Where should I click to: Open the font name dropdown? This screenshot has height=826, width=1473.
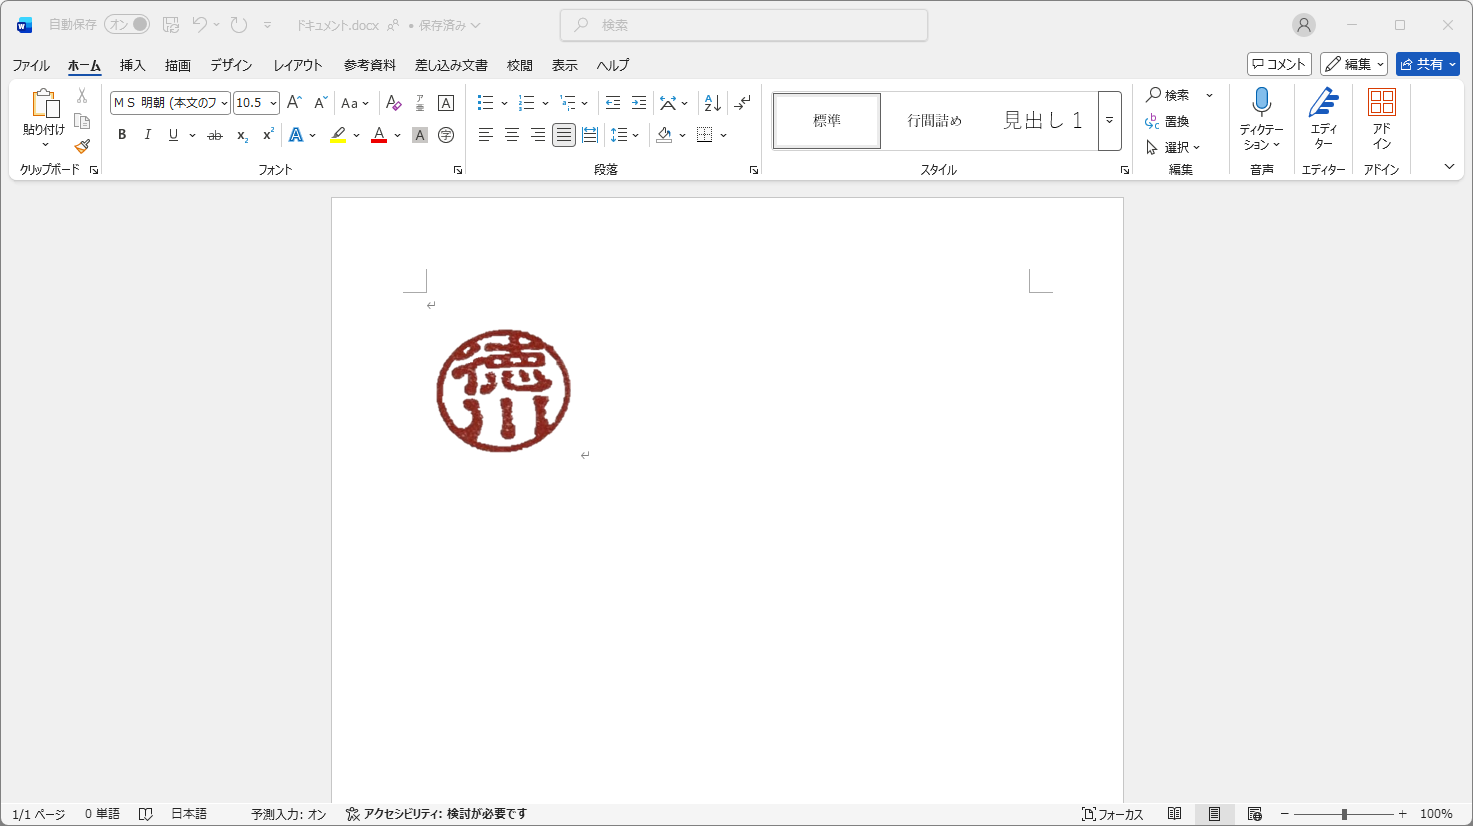pos(224,103)
